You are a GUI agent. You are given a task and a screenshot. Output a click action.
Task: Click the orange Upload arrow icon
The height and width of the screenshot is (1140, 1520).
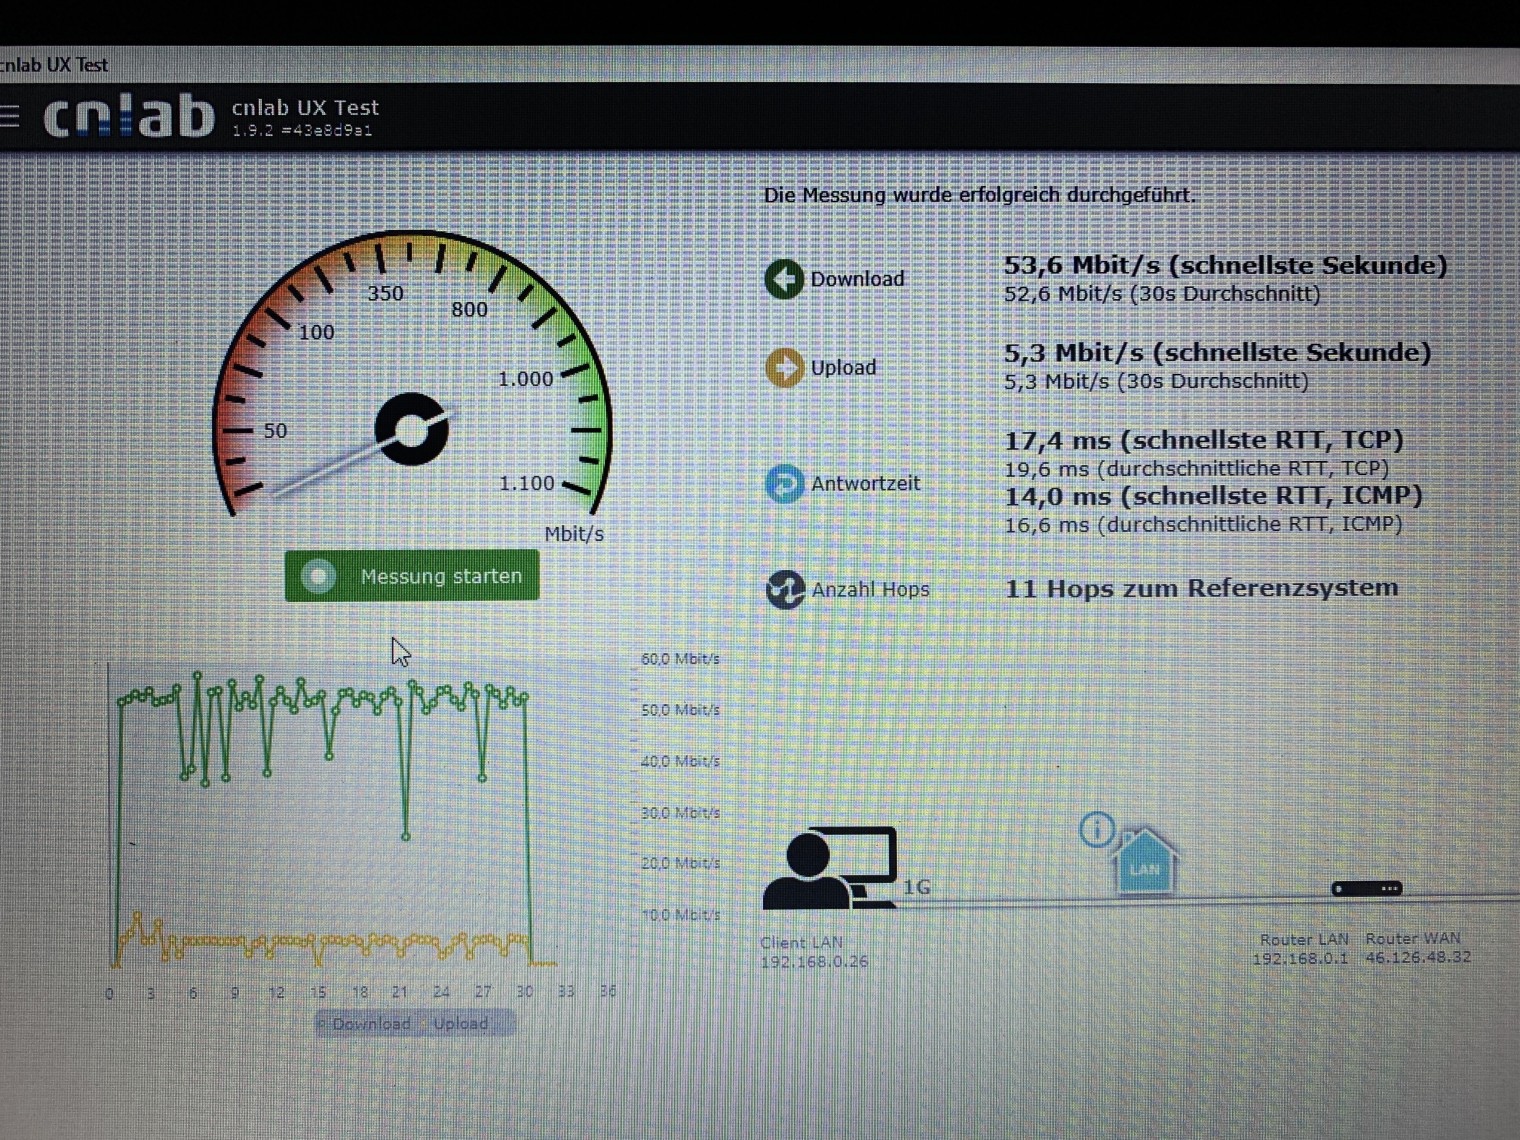(x=784, y=368)
